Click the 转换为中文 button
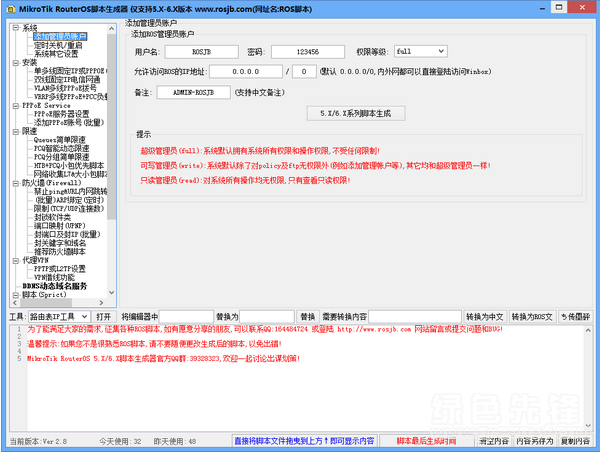Viewport: 600px width, 453px height. click(484, 317)
